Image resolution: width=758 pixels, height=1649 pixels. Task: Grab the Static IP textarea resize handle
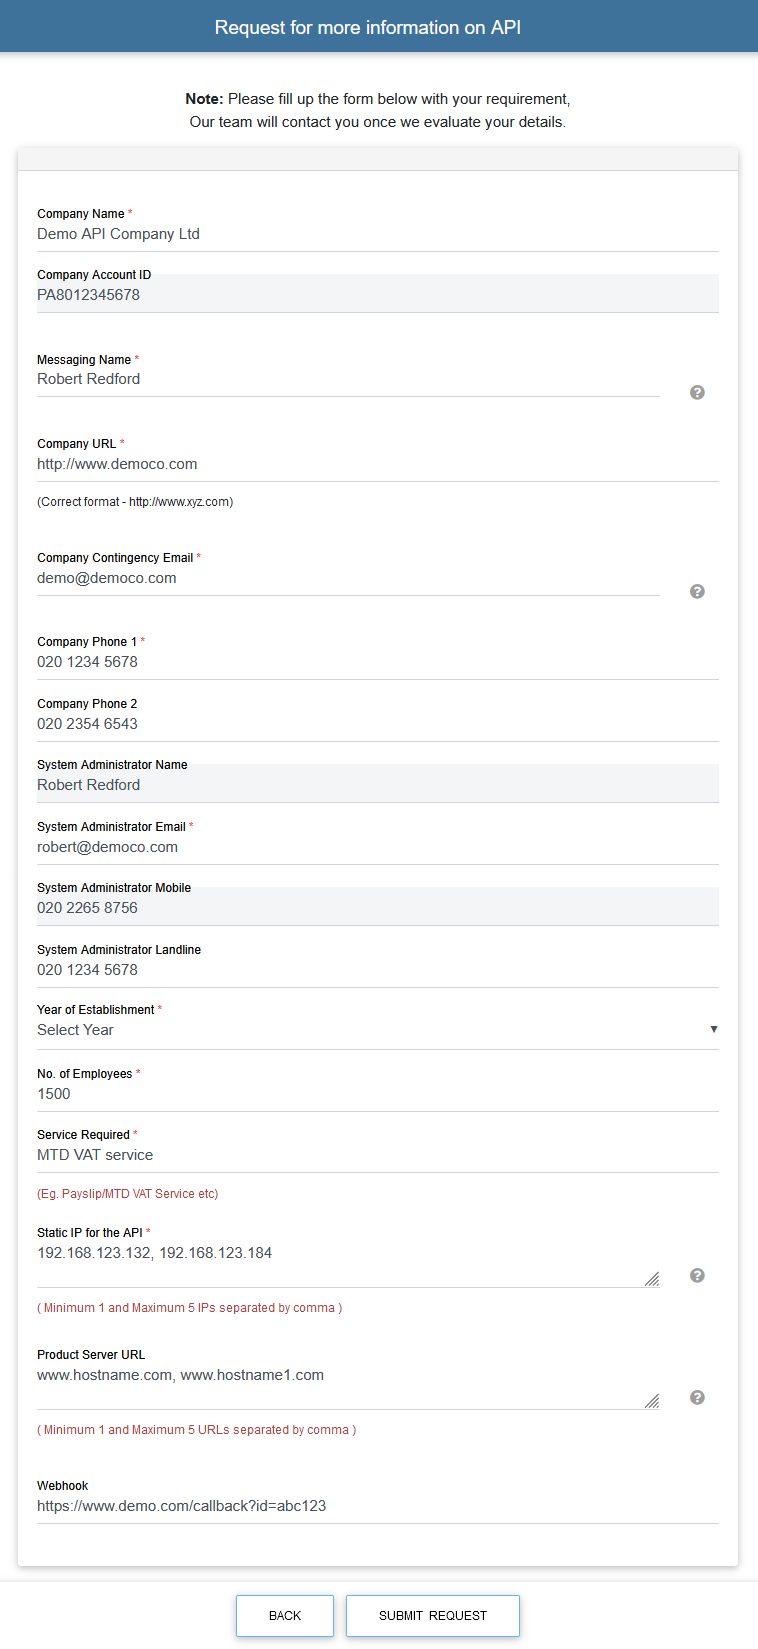point(652,1279)
